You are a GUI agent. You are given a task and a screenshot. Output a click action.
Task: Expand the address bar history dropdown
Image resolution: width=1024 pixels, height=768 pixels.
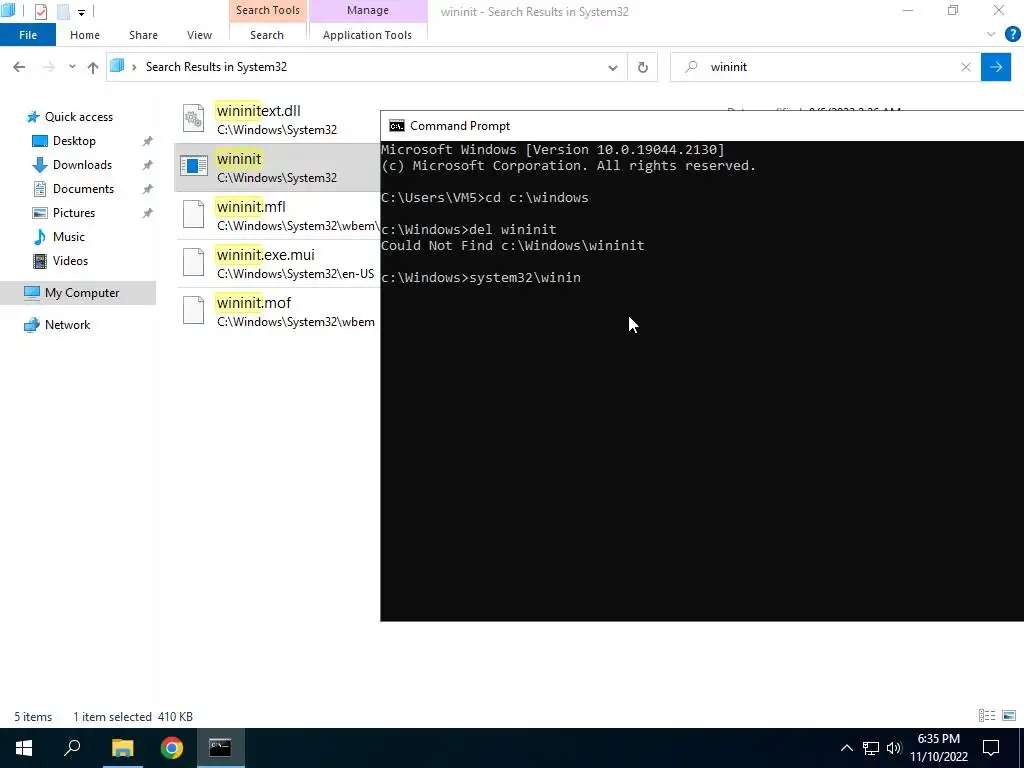(613, 67)
